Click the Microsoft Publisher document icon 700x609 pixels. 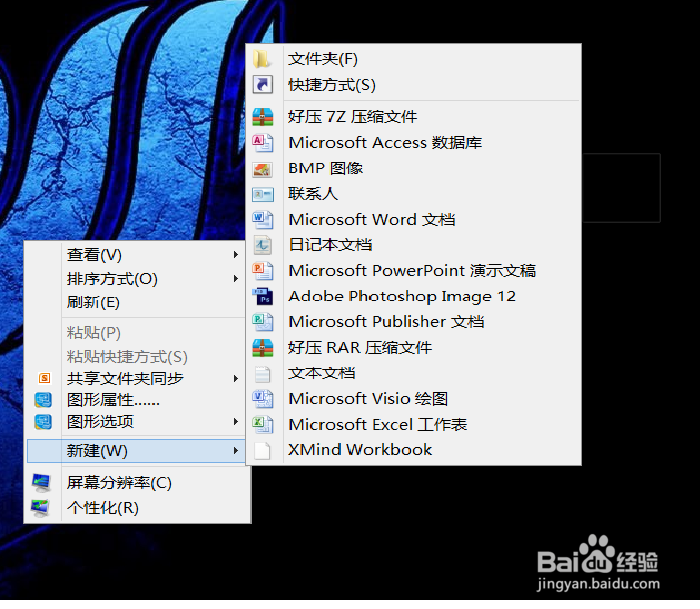[262, 322]
